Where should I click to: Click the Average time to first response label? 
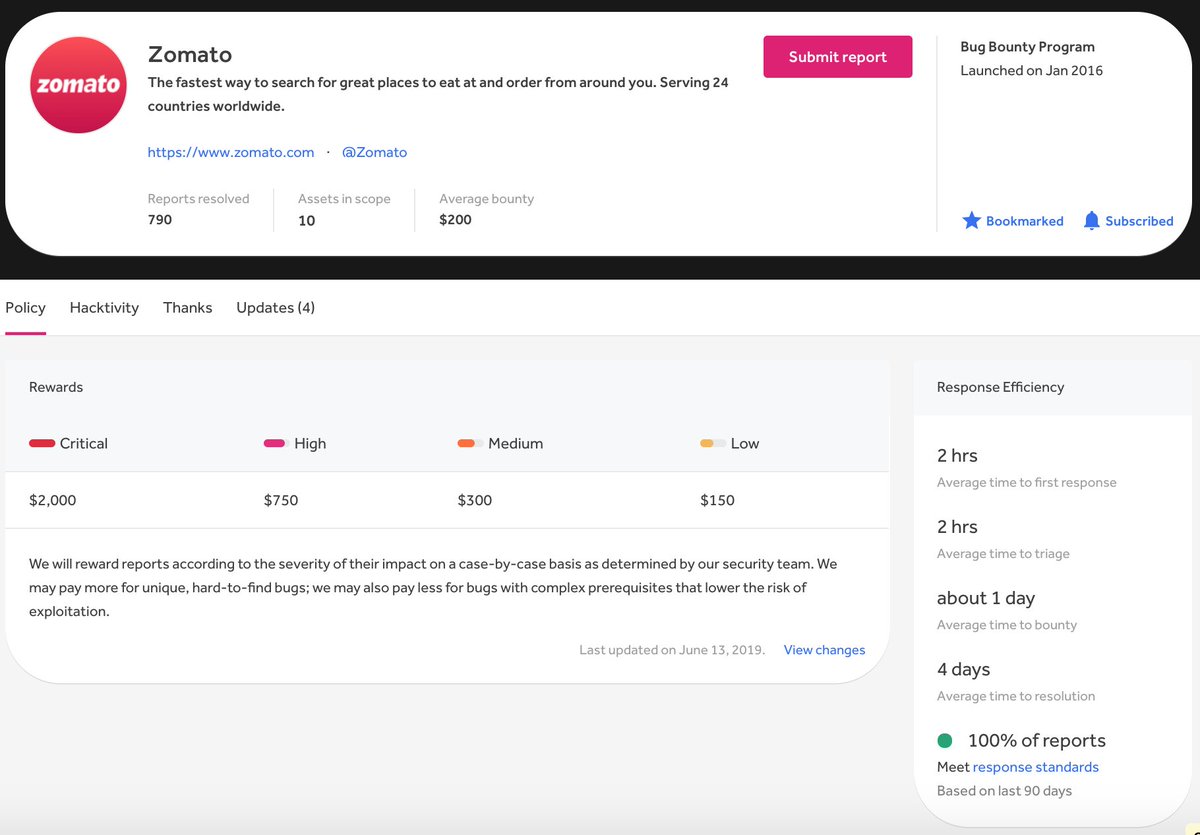(1026, 482)
